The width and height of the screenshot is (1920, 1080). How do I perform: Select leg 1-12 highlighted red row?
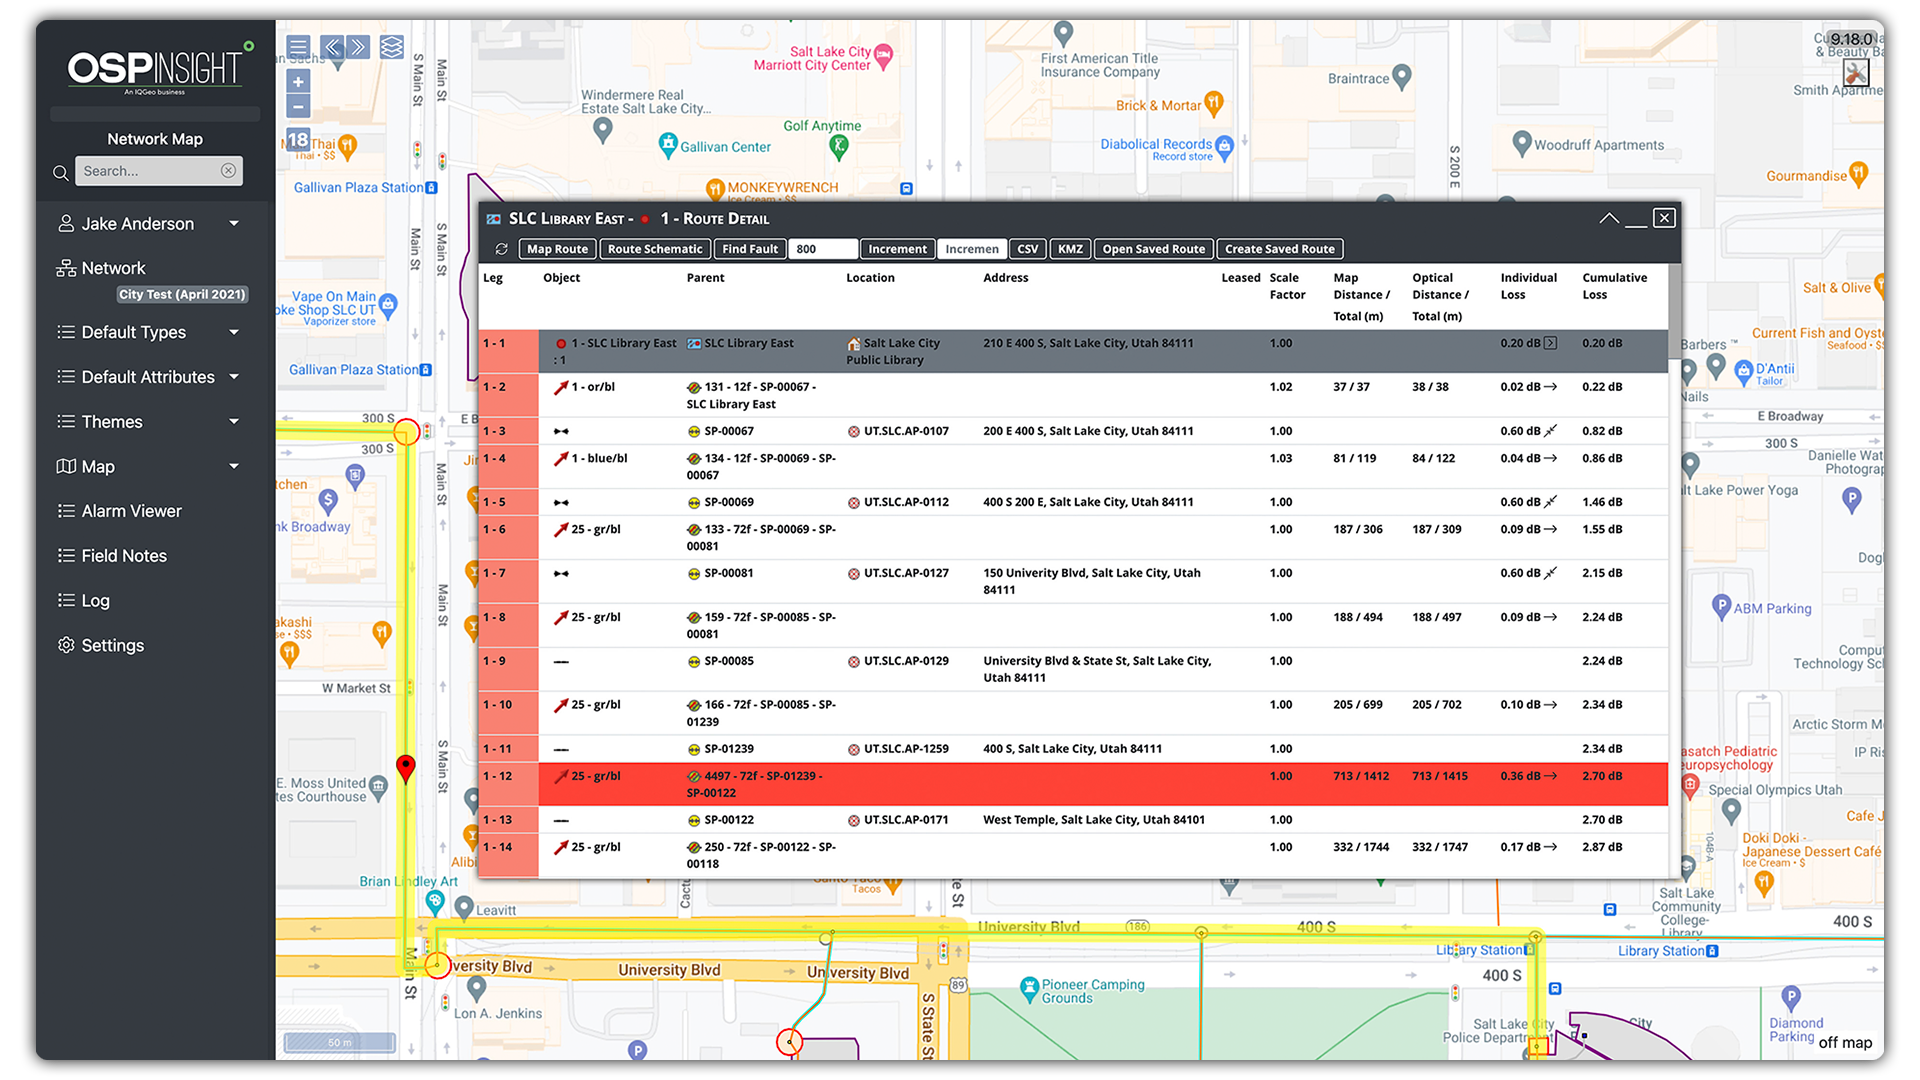point(1073,784)
